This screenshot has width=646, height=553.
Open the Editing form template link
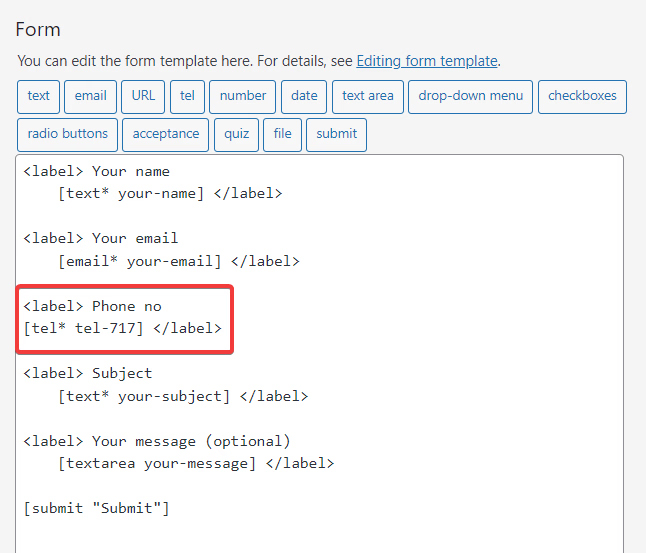click(427, 61)
